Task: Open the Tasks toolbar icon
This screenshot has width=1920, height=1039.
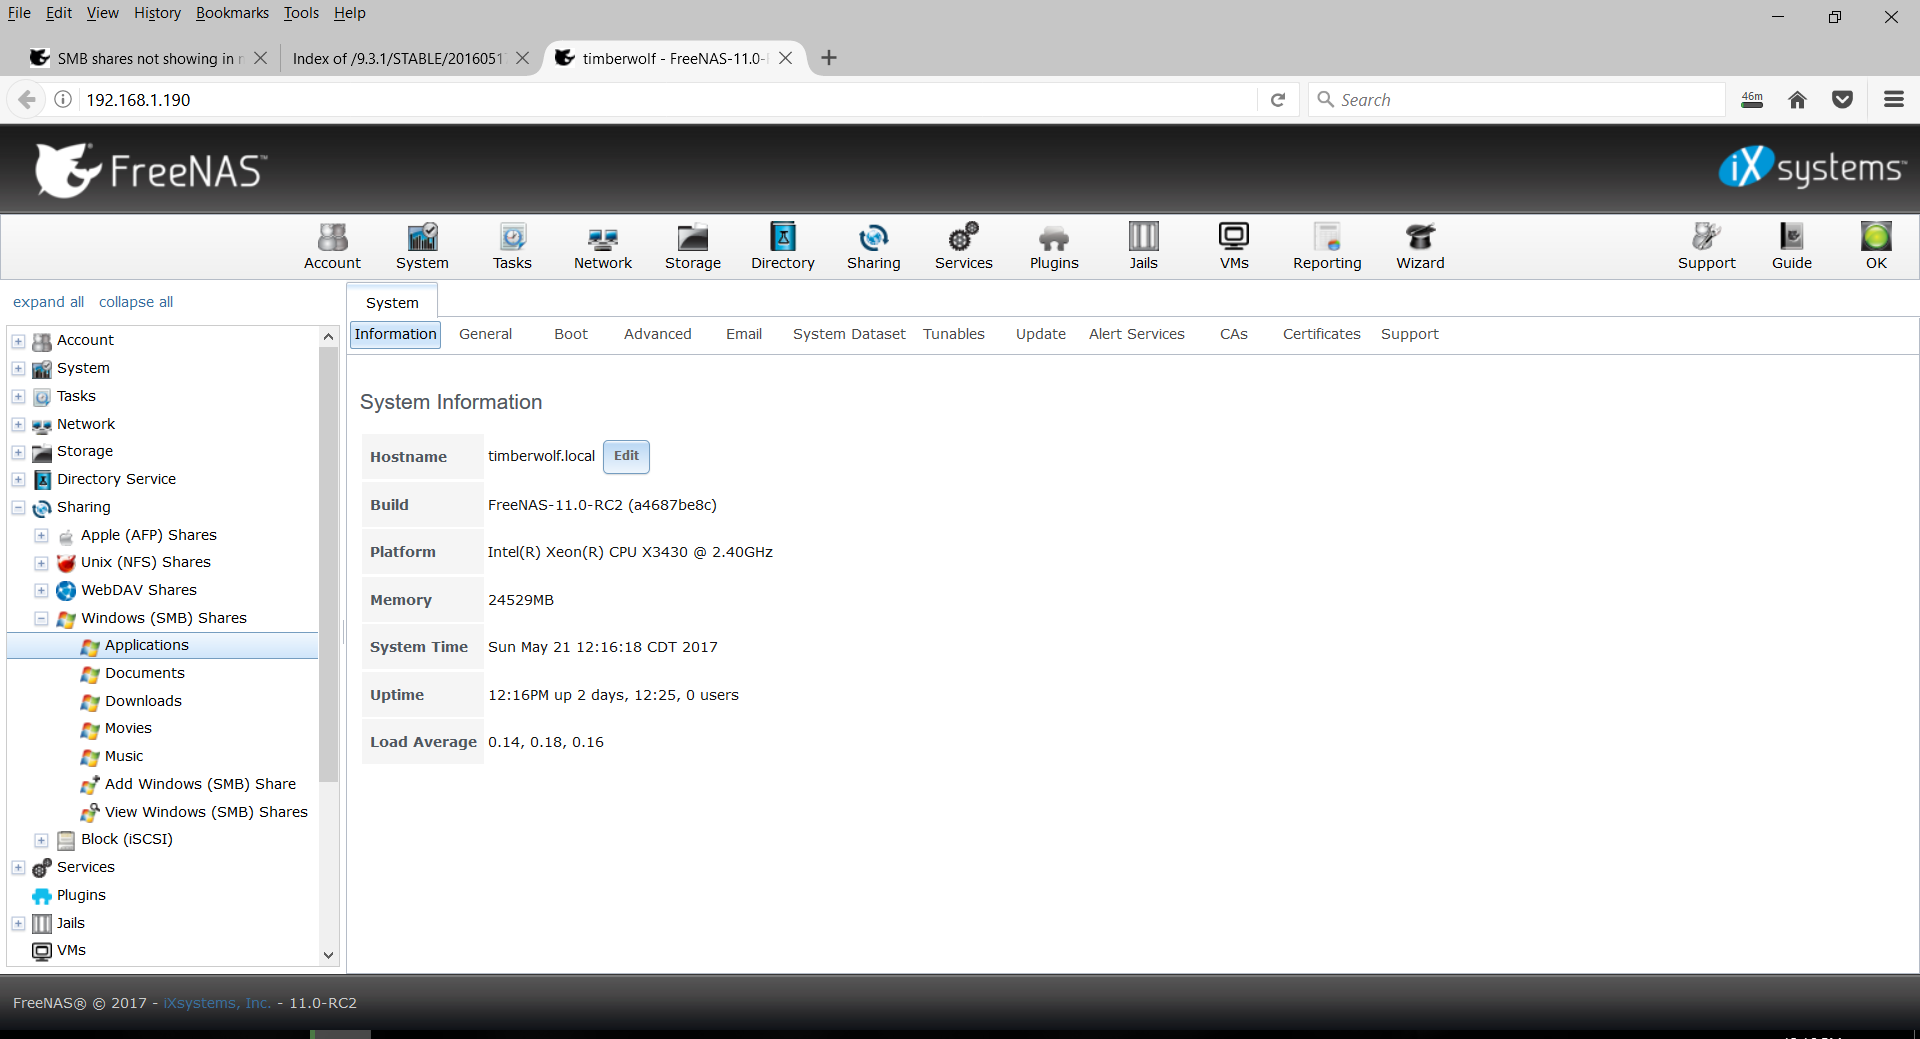Action: pyautogui.click(x=512, y=246)
